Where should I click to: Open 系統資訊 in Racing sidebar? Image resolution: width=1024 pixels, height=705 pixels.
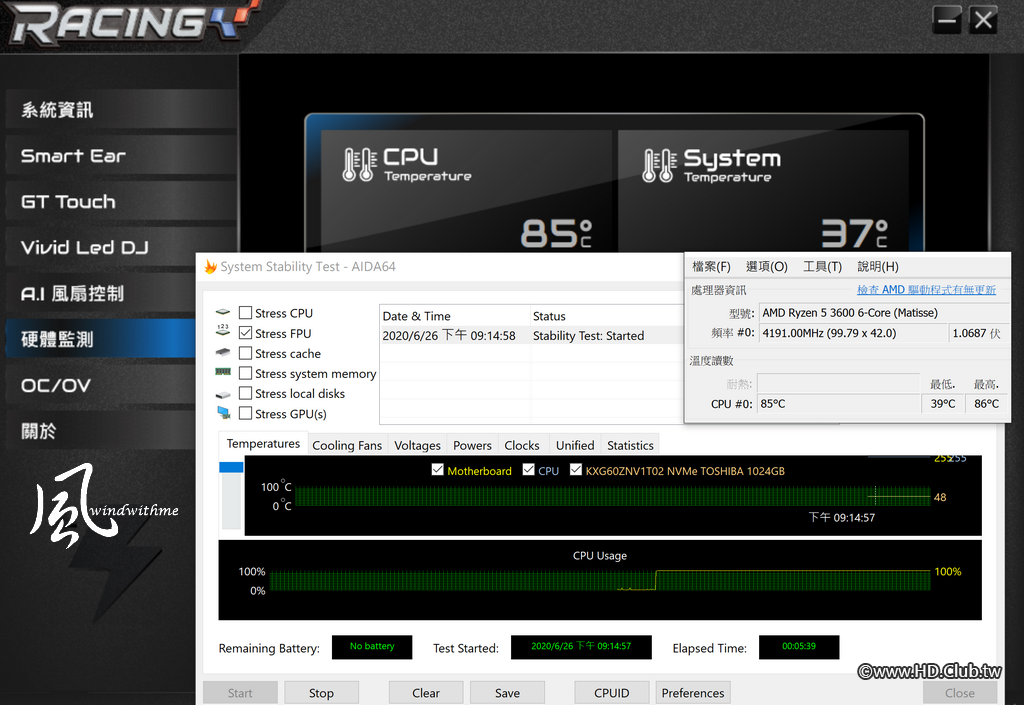point(120,109)
